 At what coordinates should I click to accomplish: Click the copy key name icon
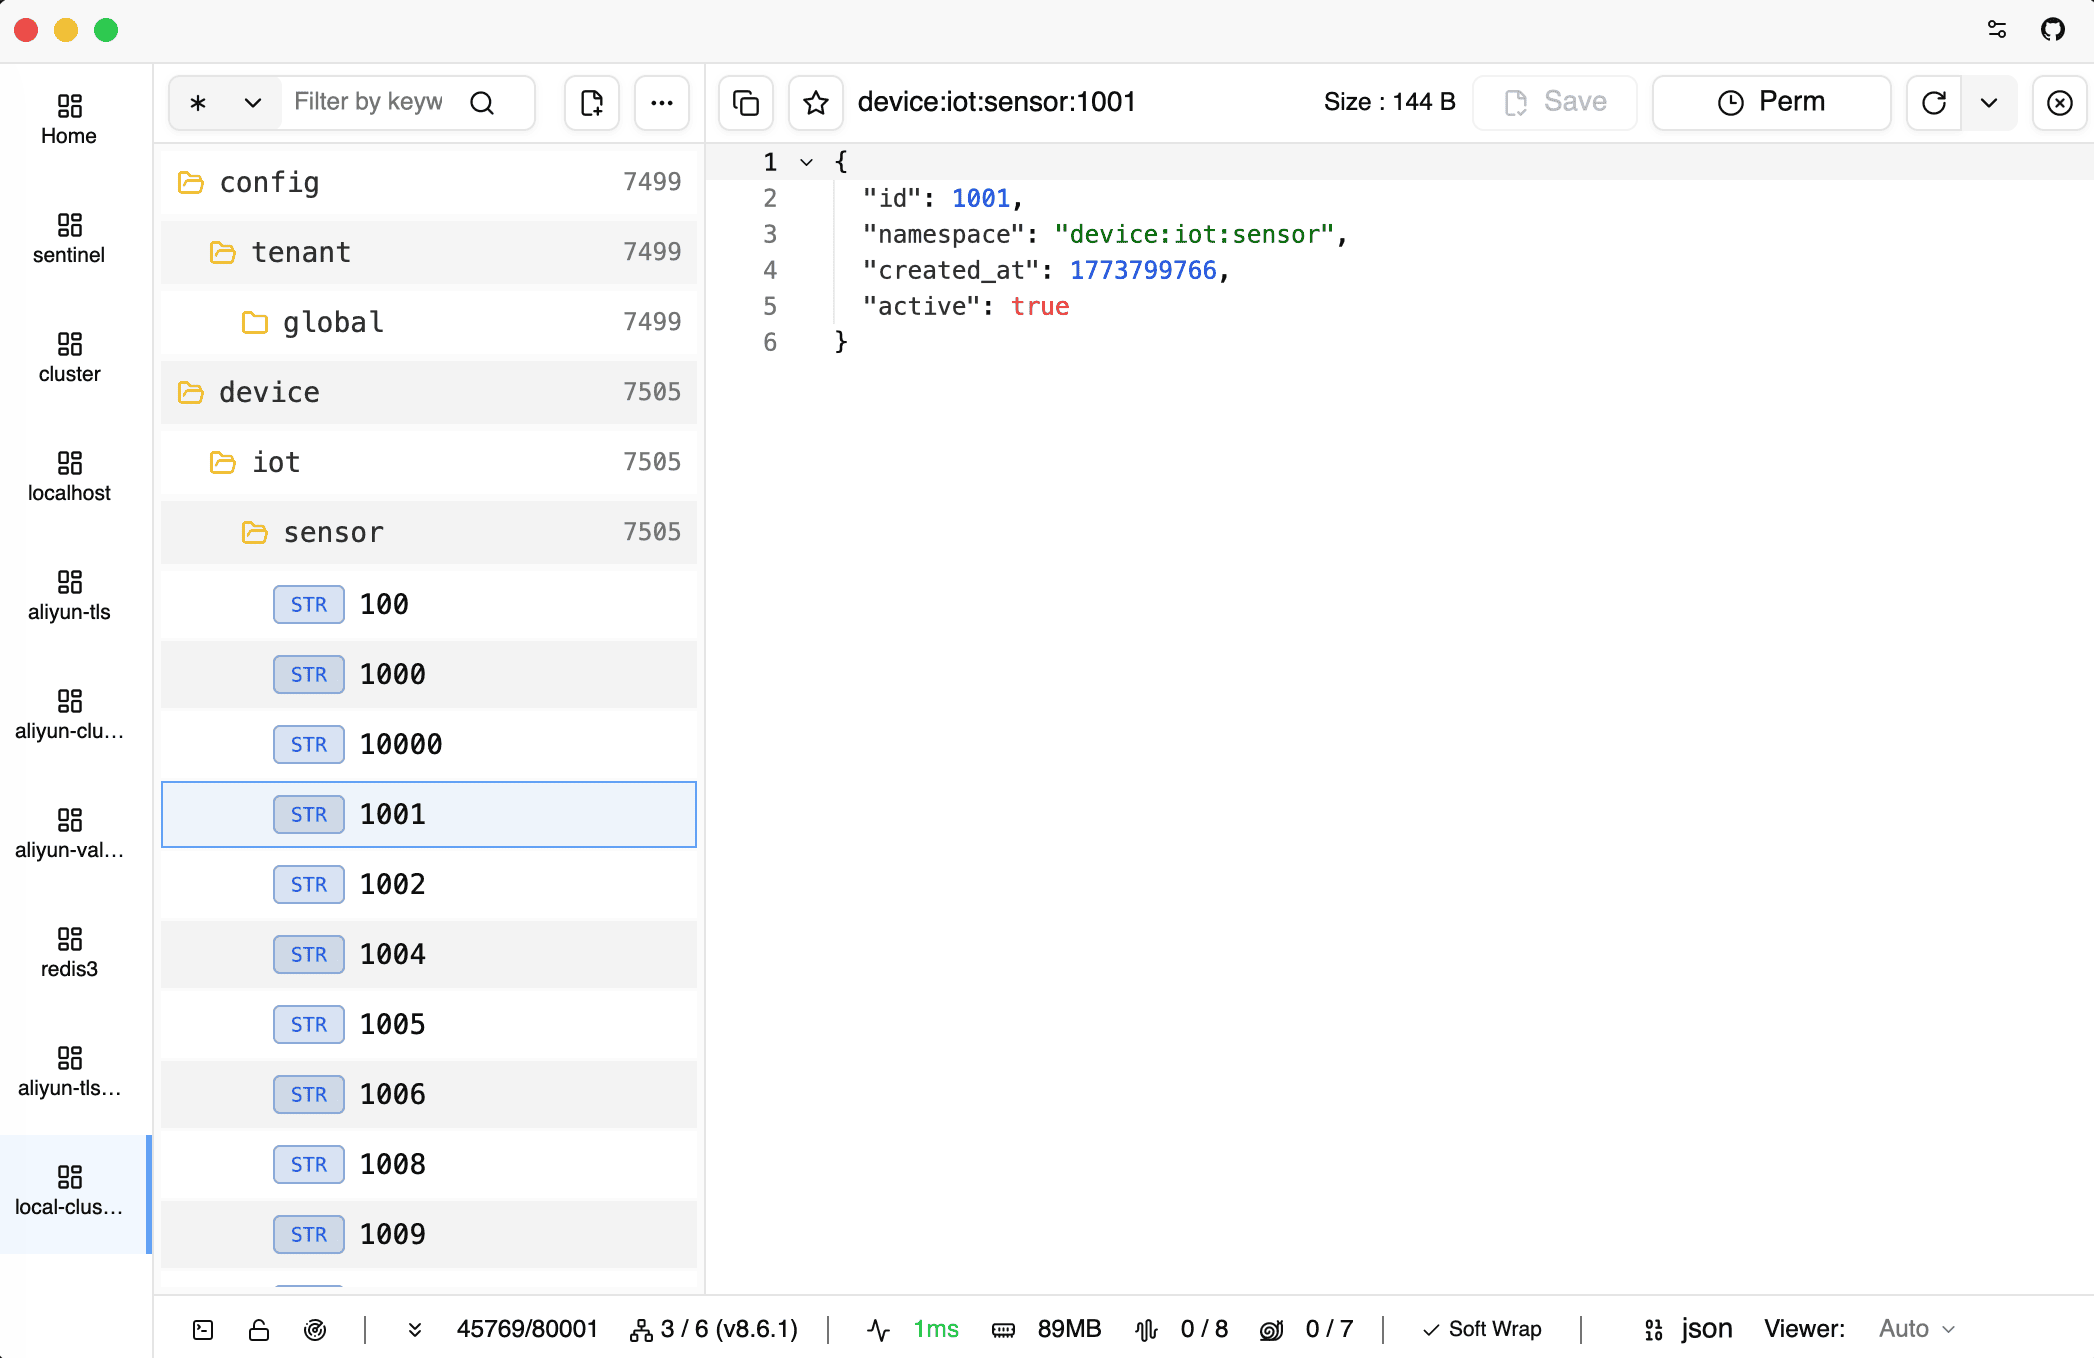[746, 102]
